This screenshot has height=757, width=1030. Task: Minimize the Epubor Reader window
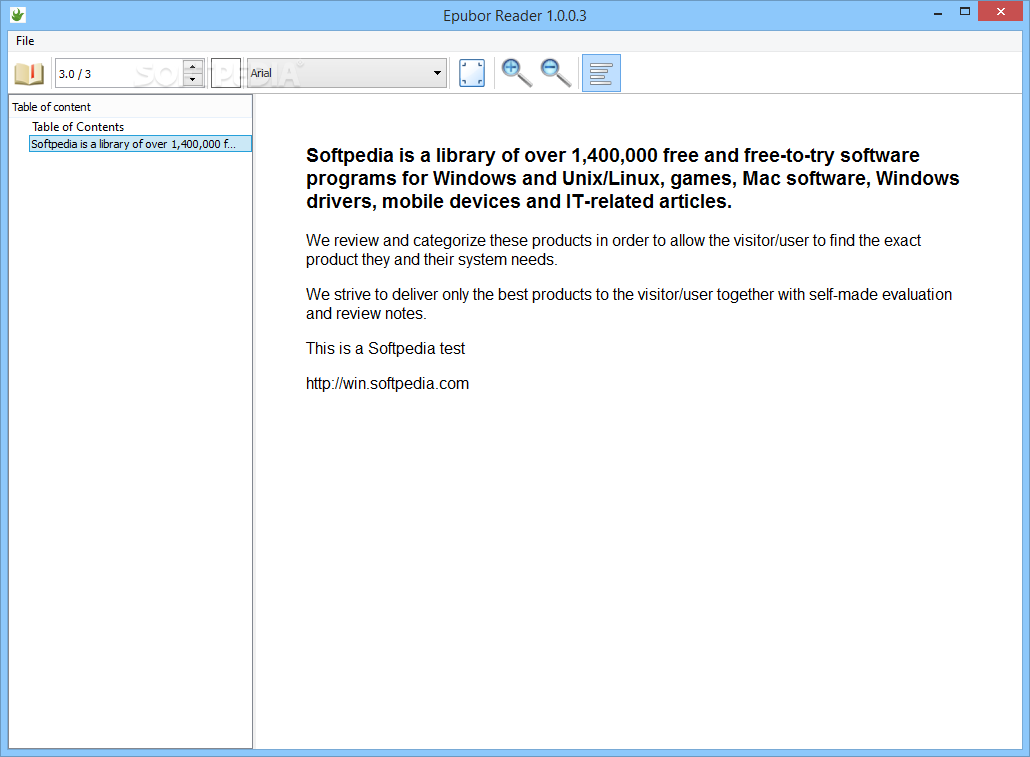(938, 12)
